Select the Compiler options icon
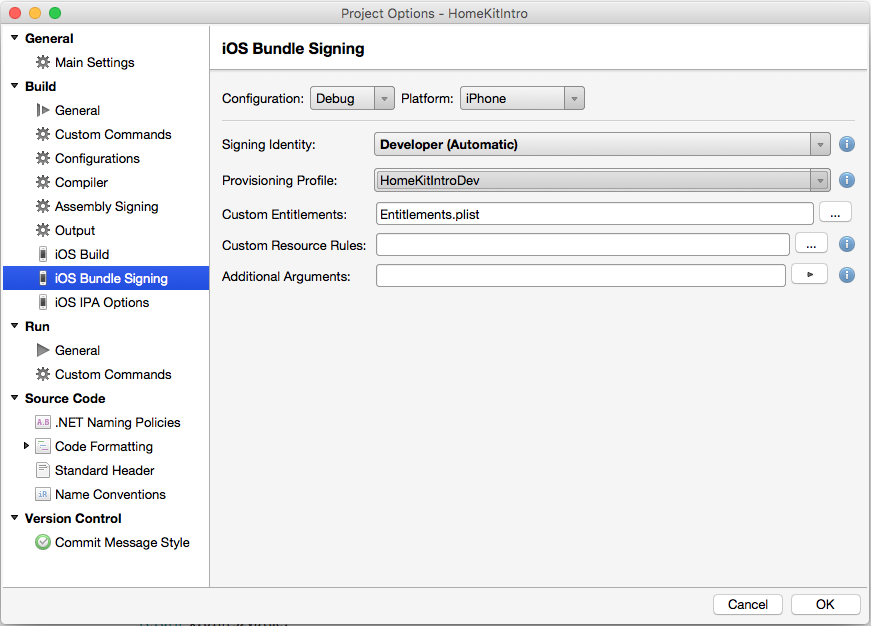The height and width of the screenshot is (626, 871). [x=42, y=182]
